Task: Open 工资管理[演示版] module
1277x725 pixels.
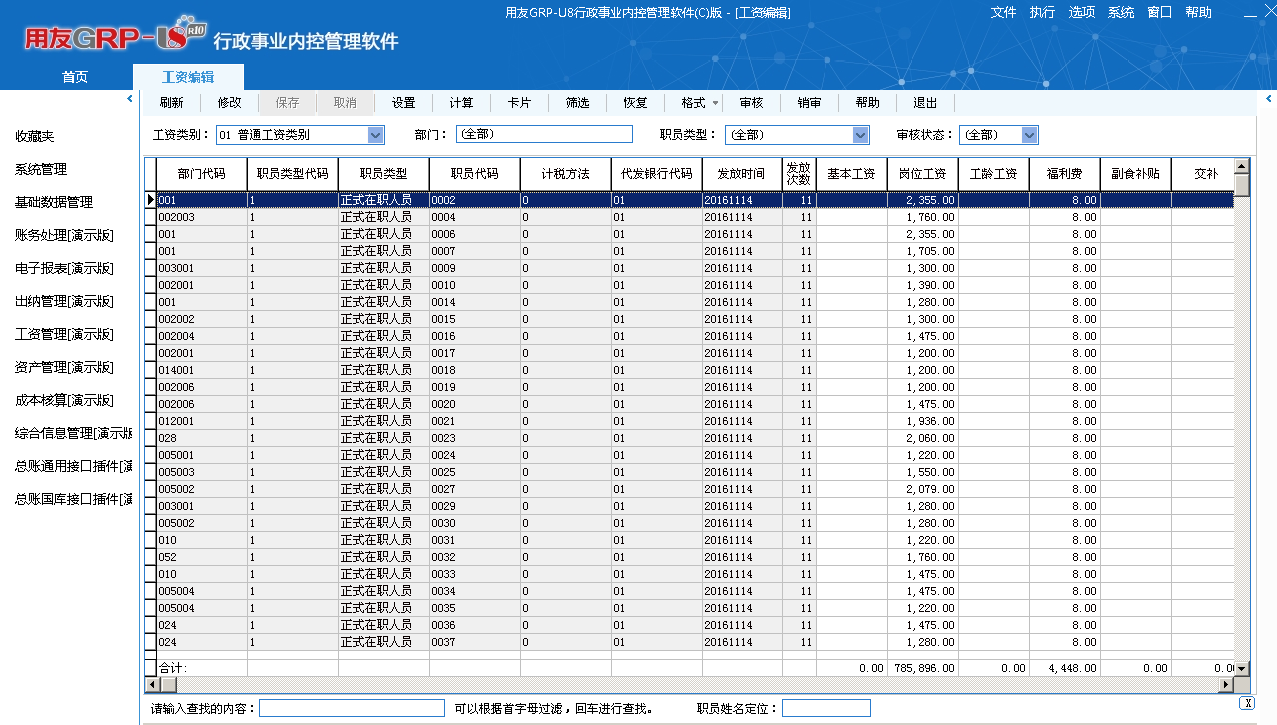Action: 64,334
